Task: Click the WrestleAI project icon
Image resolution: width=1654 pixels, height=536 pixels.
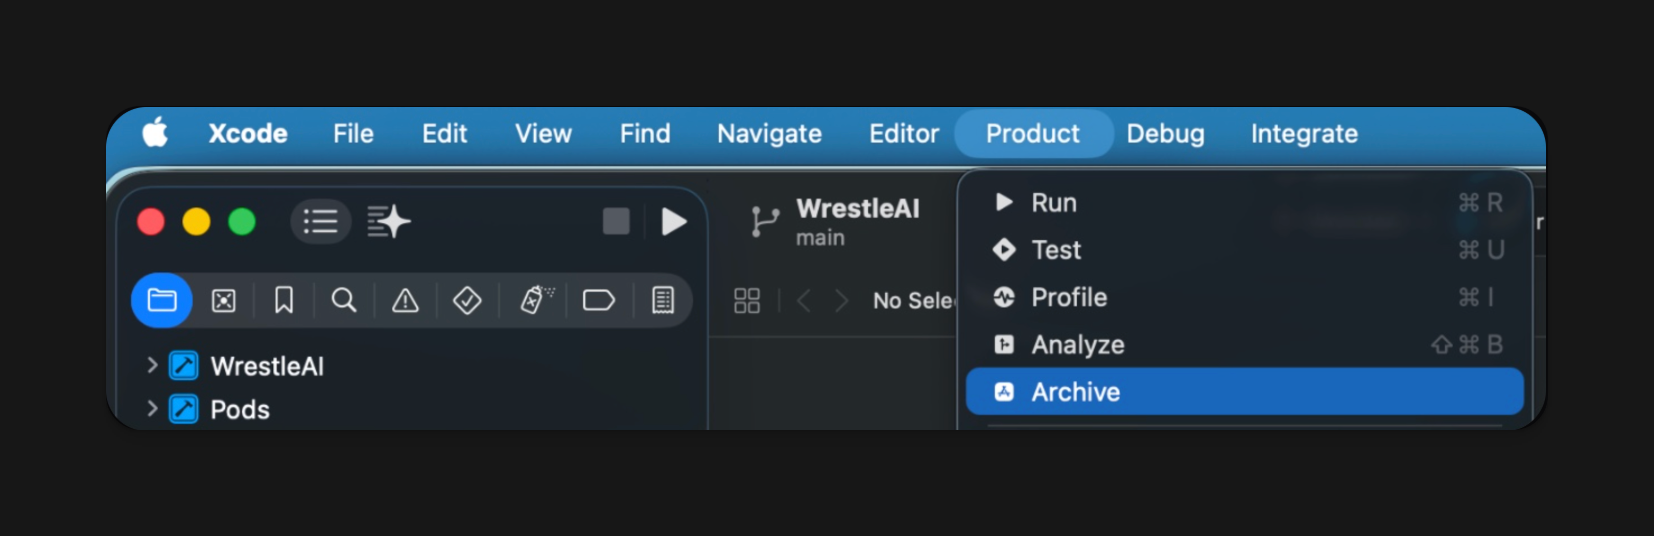Action: click(183, 366)
